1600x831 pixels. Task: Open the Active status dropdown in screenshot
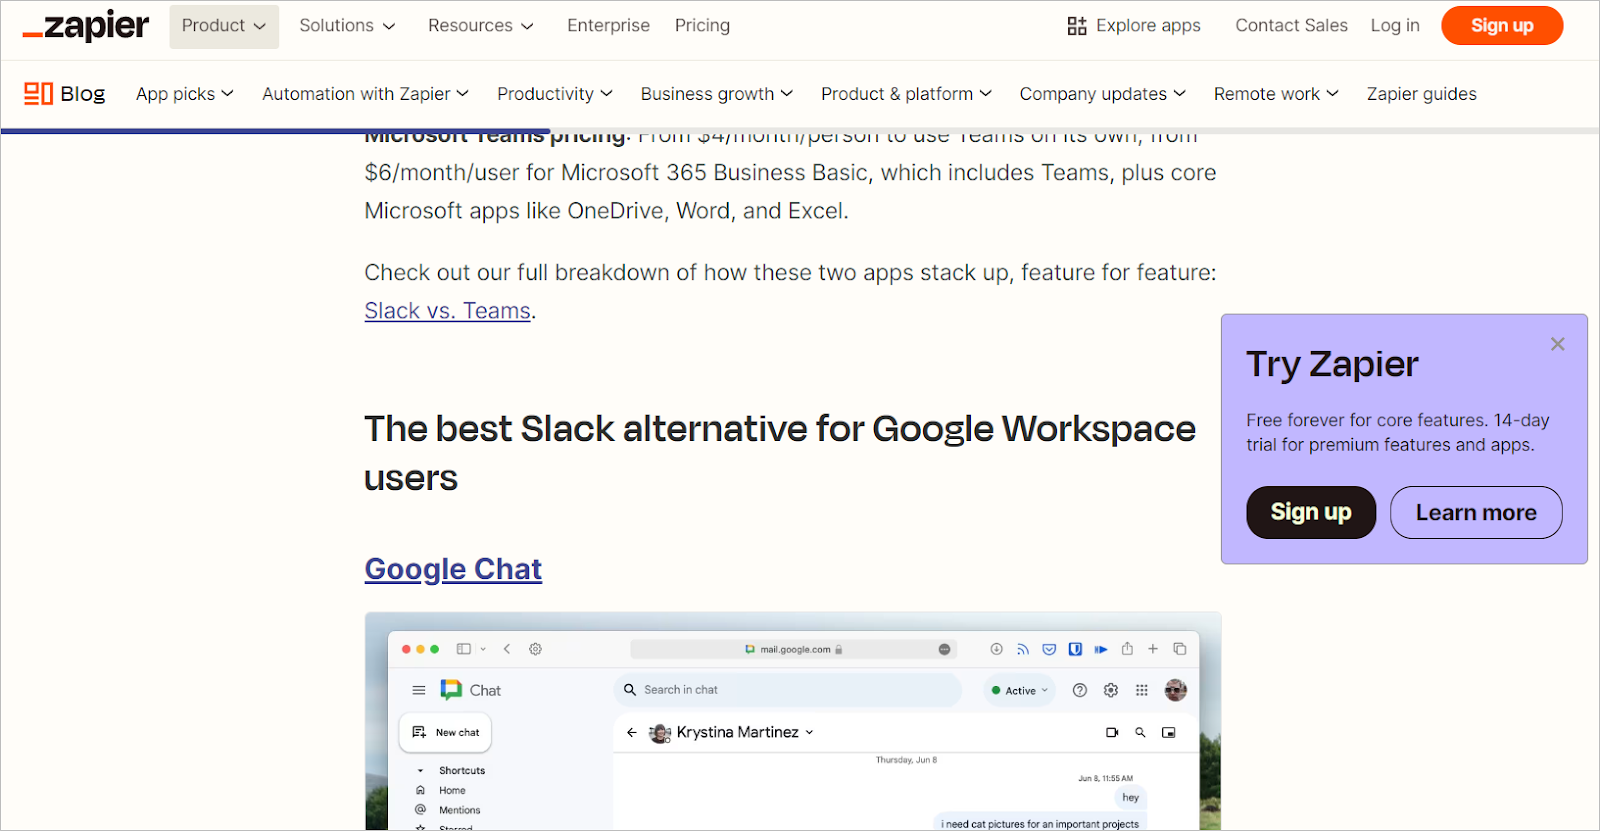[x=1020, y=690]
